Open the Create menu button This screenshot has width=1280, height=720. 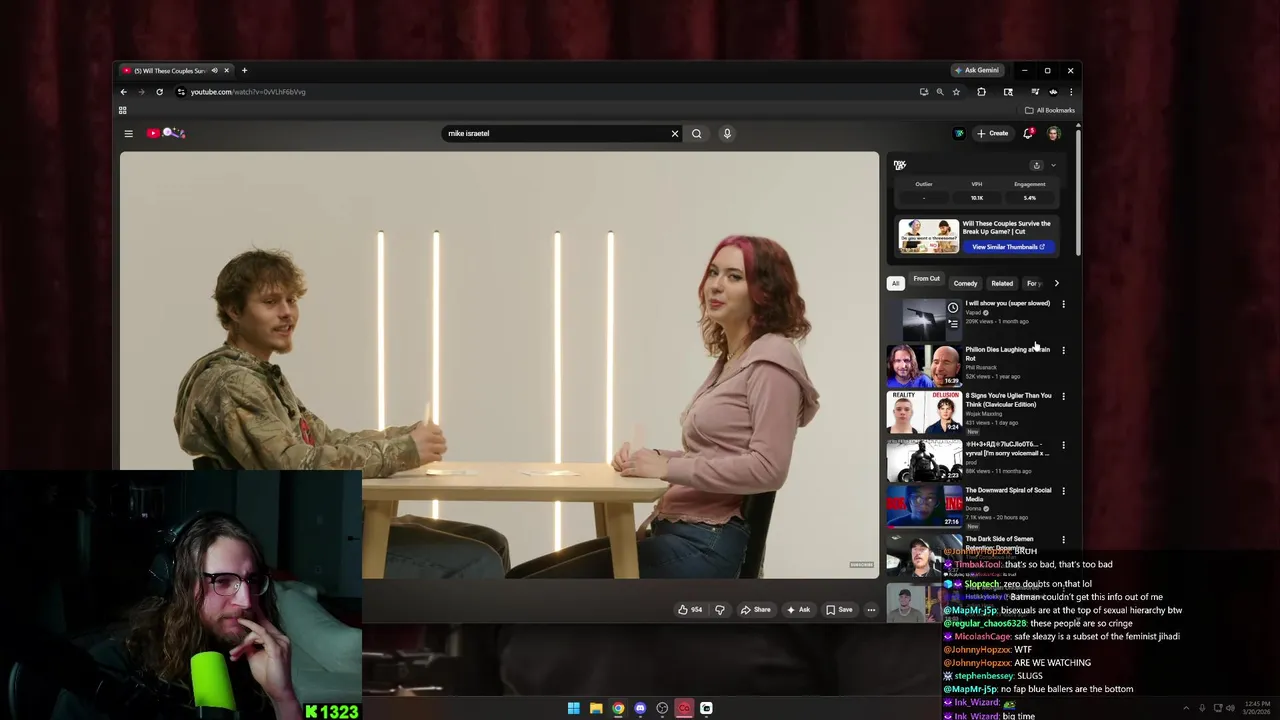(993, 133)
